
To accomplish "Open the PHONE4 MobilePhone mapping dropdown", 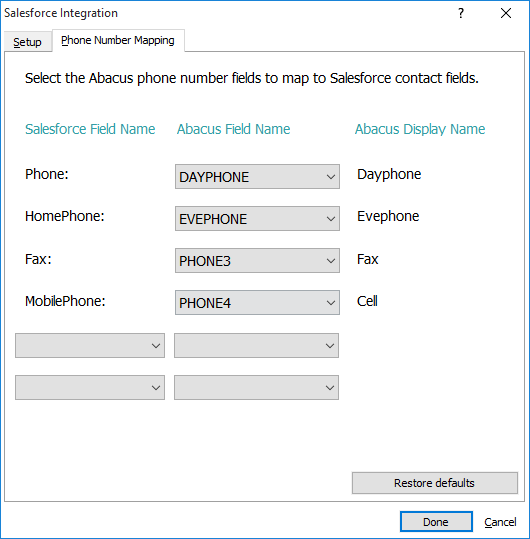I will (257, 302).
